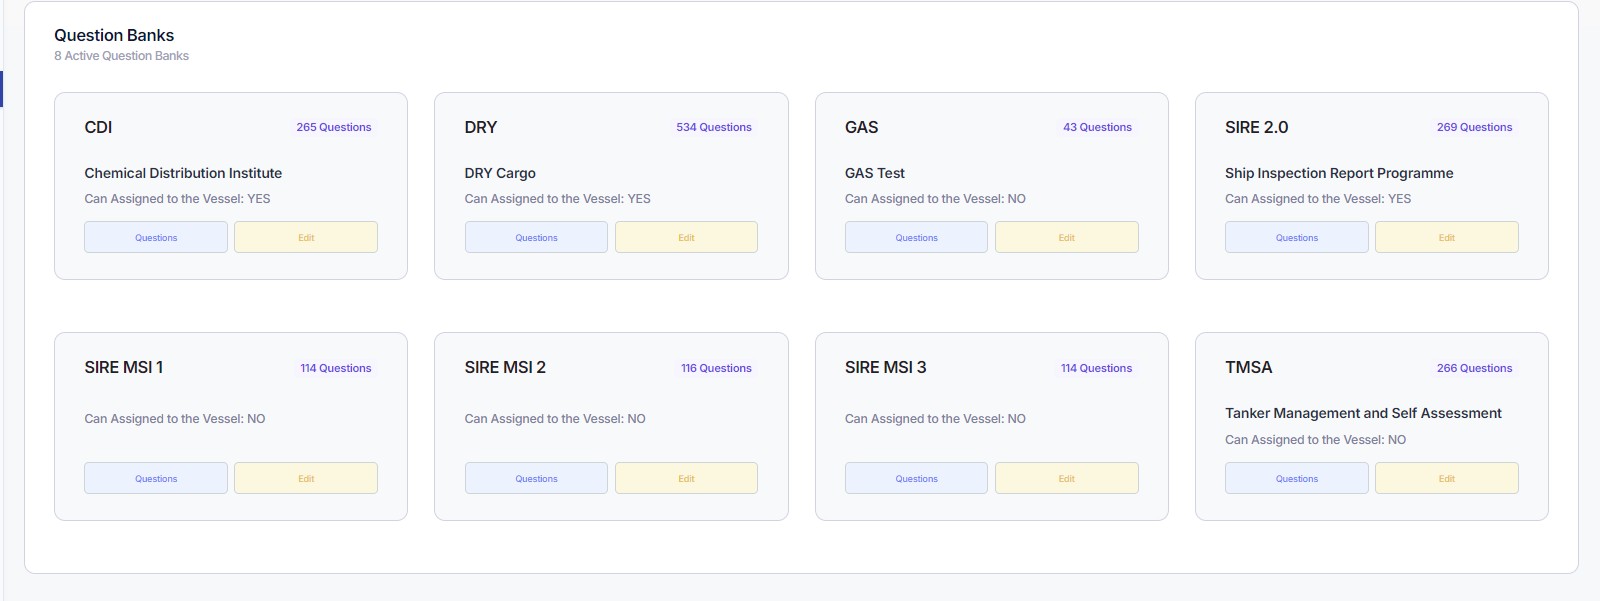Screen dimensions: 1600x601
Task: Open Questions for SIRE MSI 3
Action: 916,479
